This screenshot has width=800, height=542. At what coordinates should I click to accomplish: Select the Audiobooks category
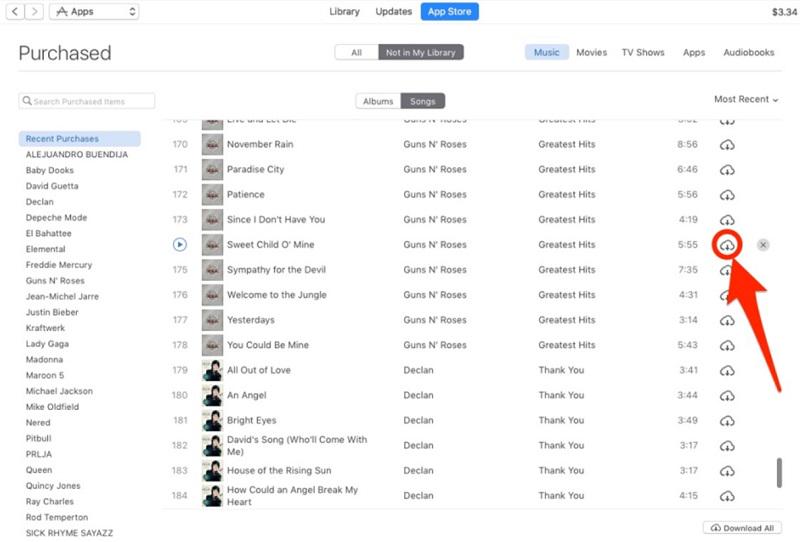[748, 52]
